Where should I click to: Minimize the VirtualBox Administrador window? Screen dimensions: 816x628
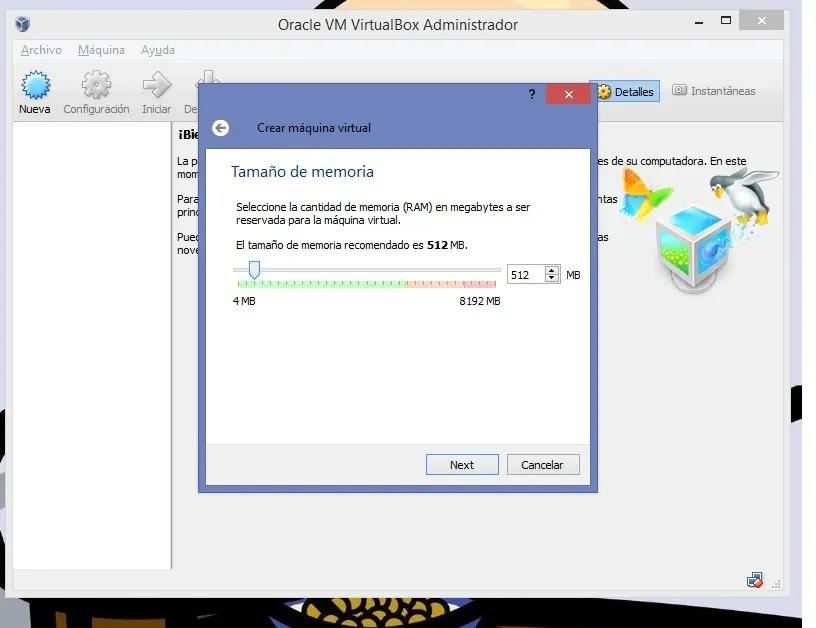coord(699,22)
